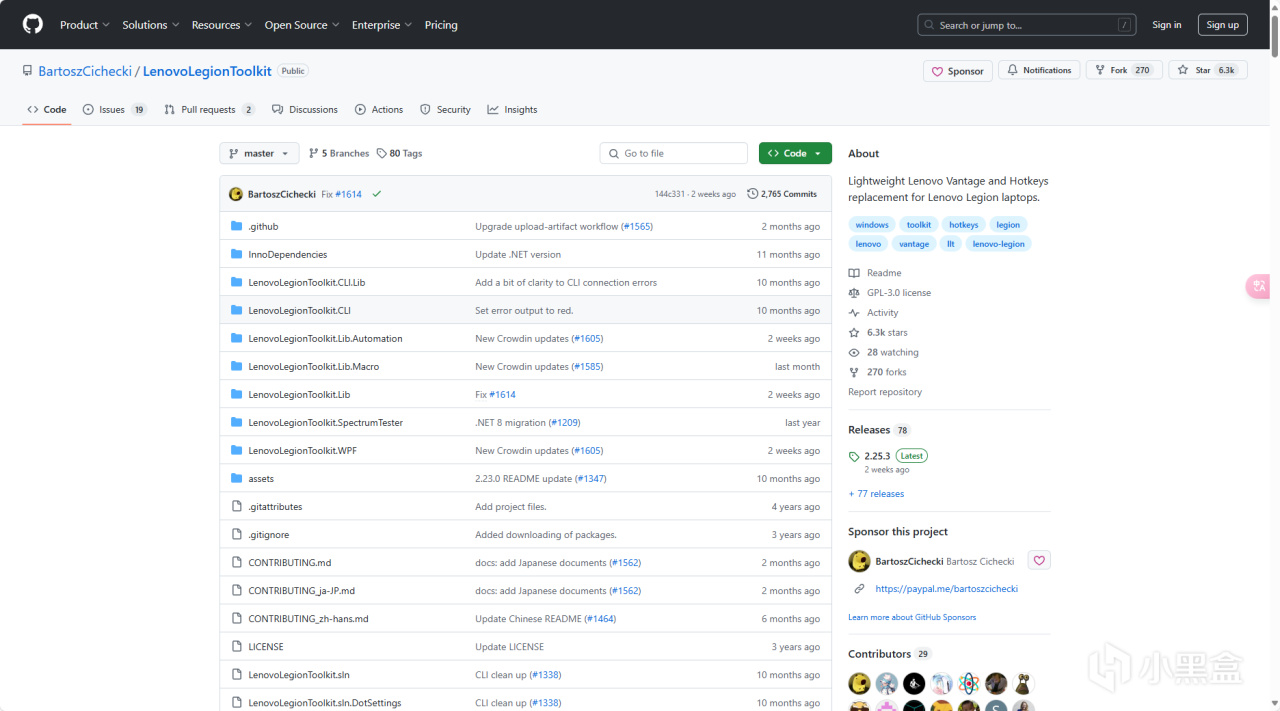Open the GitHub logo home icon

tap(33, 24)
